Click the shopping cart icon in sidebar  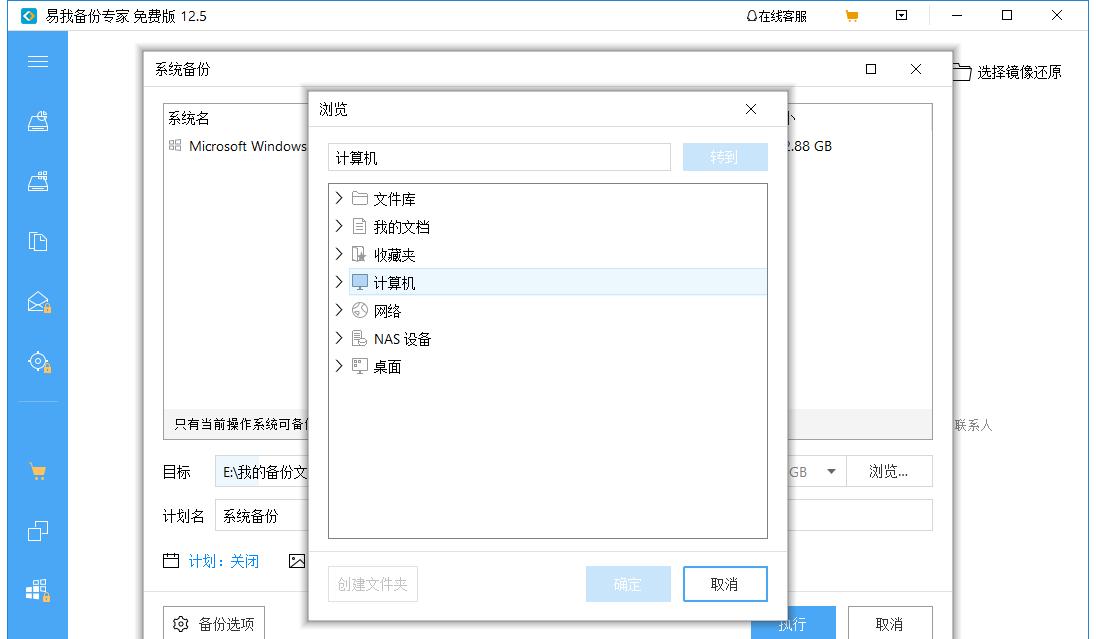point(38,472)
